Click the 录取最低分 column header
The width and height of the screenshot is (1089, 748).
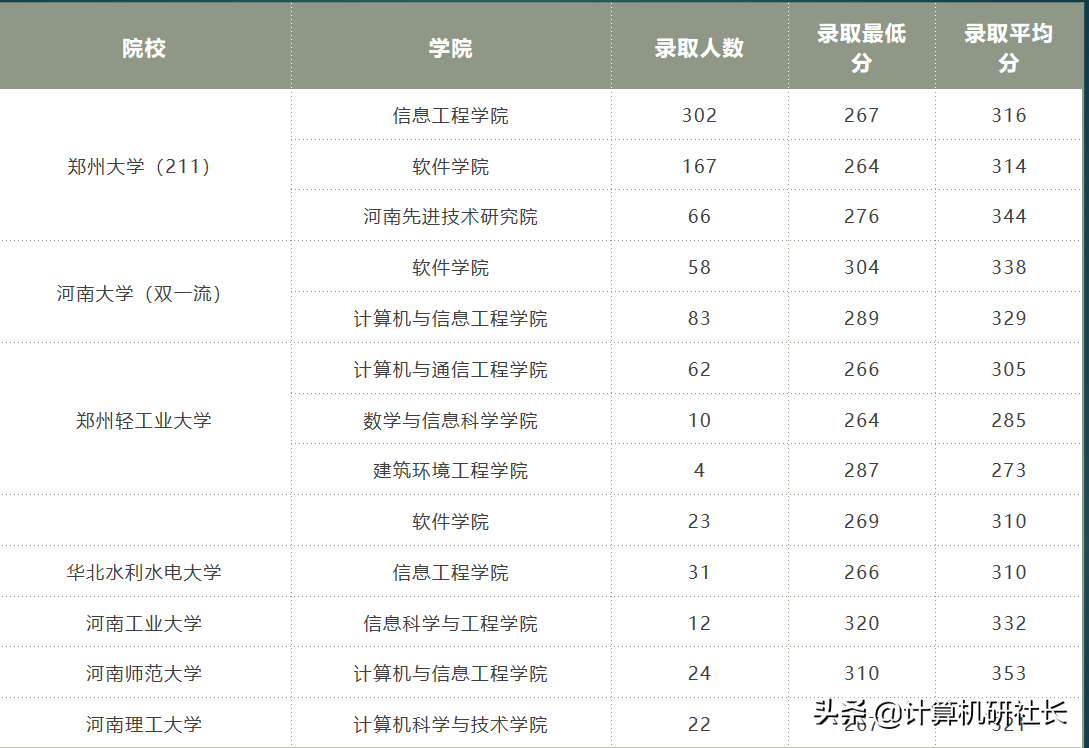[x=861, y=46]
